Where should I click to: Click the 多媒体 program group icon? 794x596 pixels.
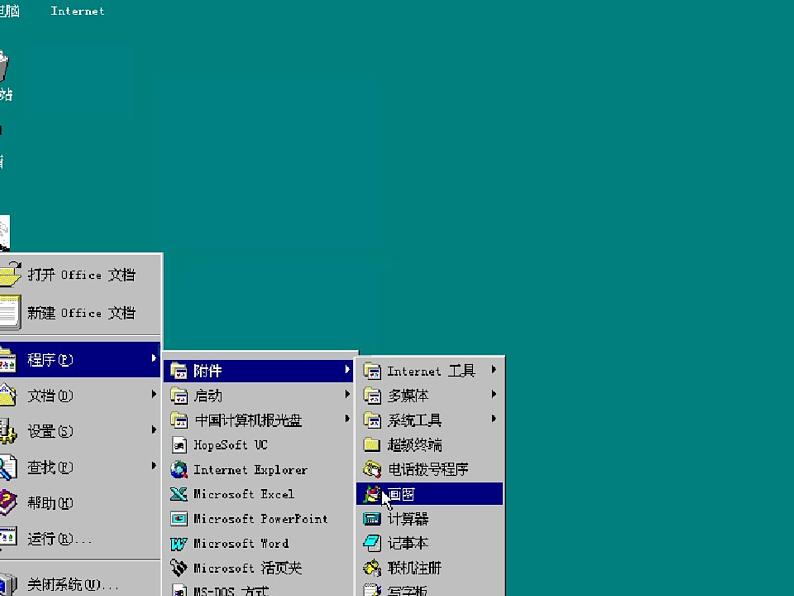(372, 395)
